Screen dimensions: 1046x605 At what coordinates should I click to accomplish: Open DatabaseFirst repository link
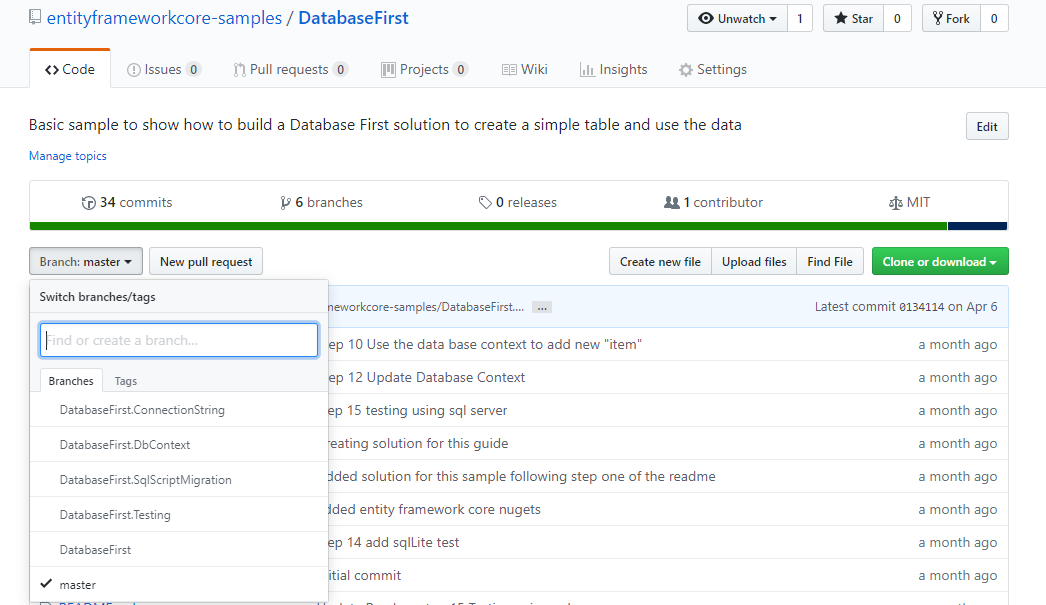pyautogui.click(x=353, y=18)
